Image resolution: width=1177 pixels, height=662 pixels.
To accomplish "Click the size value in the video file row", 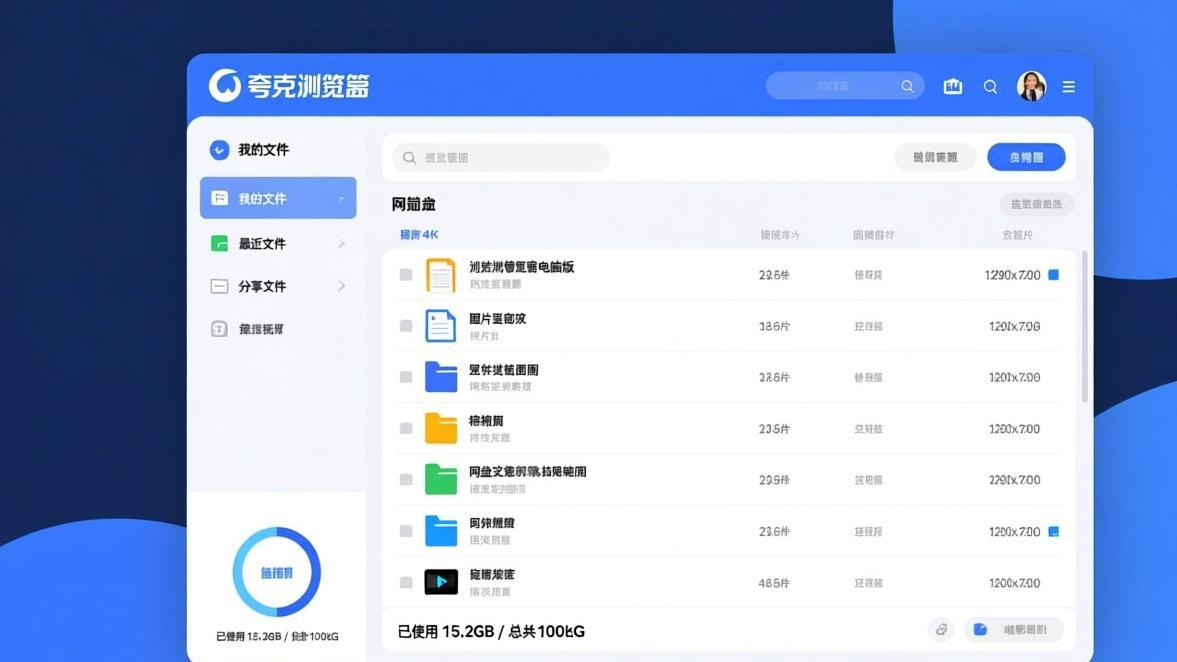I will click(x=774, y=582).
